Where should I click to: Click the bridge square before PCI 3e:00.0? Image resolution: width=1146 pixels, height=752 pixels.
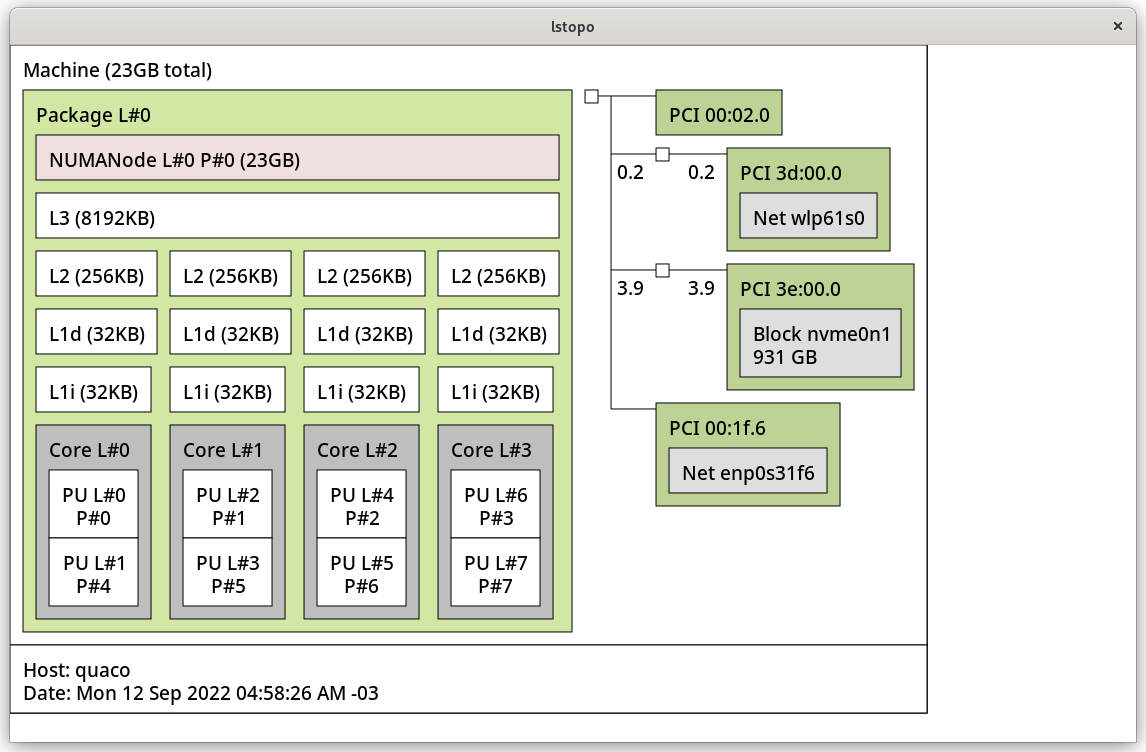coord(662,270)
